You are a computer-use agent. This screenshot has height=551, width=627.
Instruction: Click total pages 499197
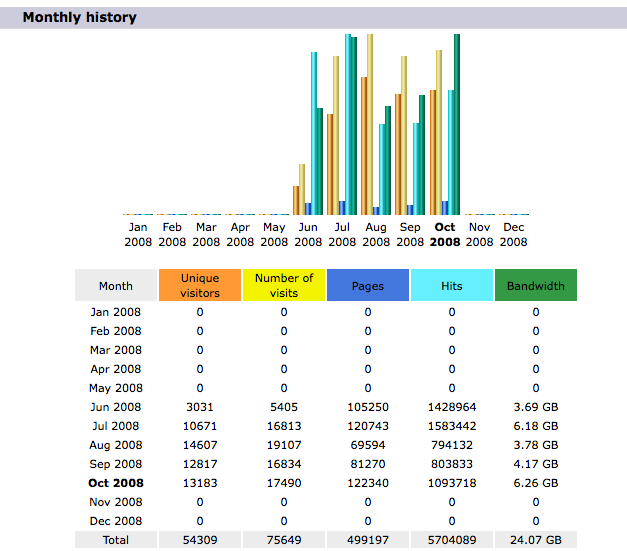pyautogui.click(x=368, y=540)
